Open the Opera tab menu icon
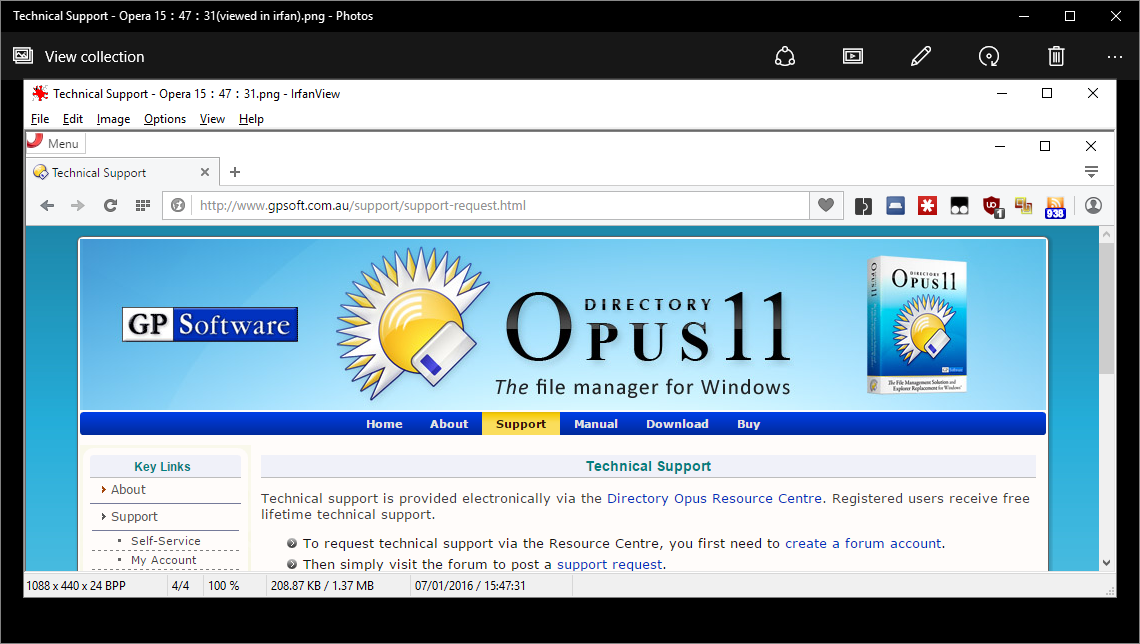 (1091, 172)
